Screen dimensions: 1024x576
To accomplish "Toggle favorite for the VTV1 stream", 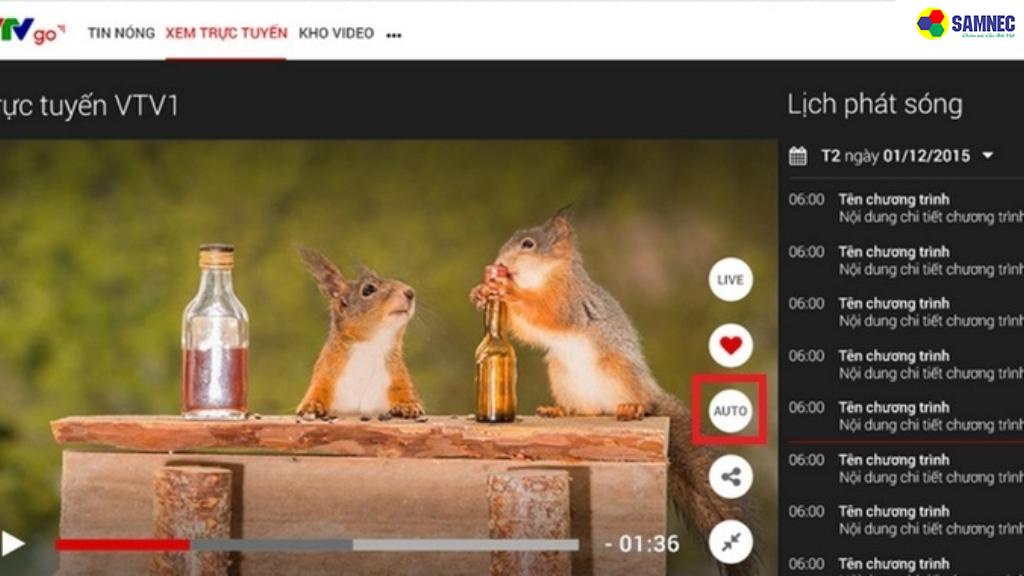I will pyautogui.click(x=729, y=344).
